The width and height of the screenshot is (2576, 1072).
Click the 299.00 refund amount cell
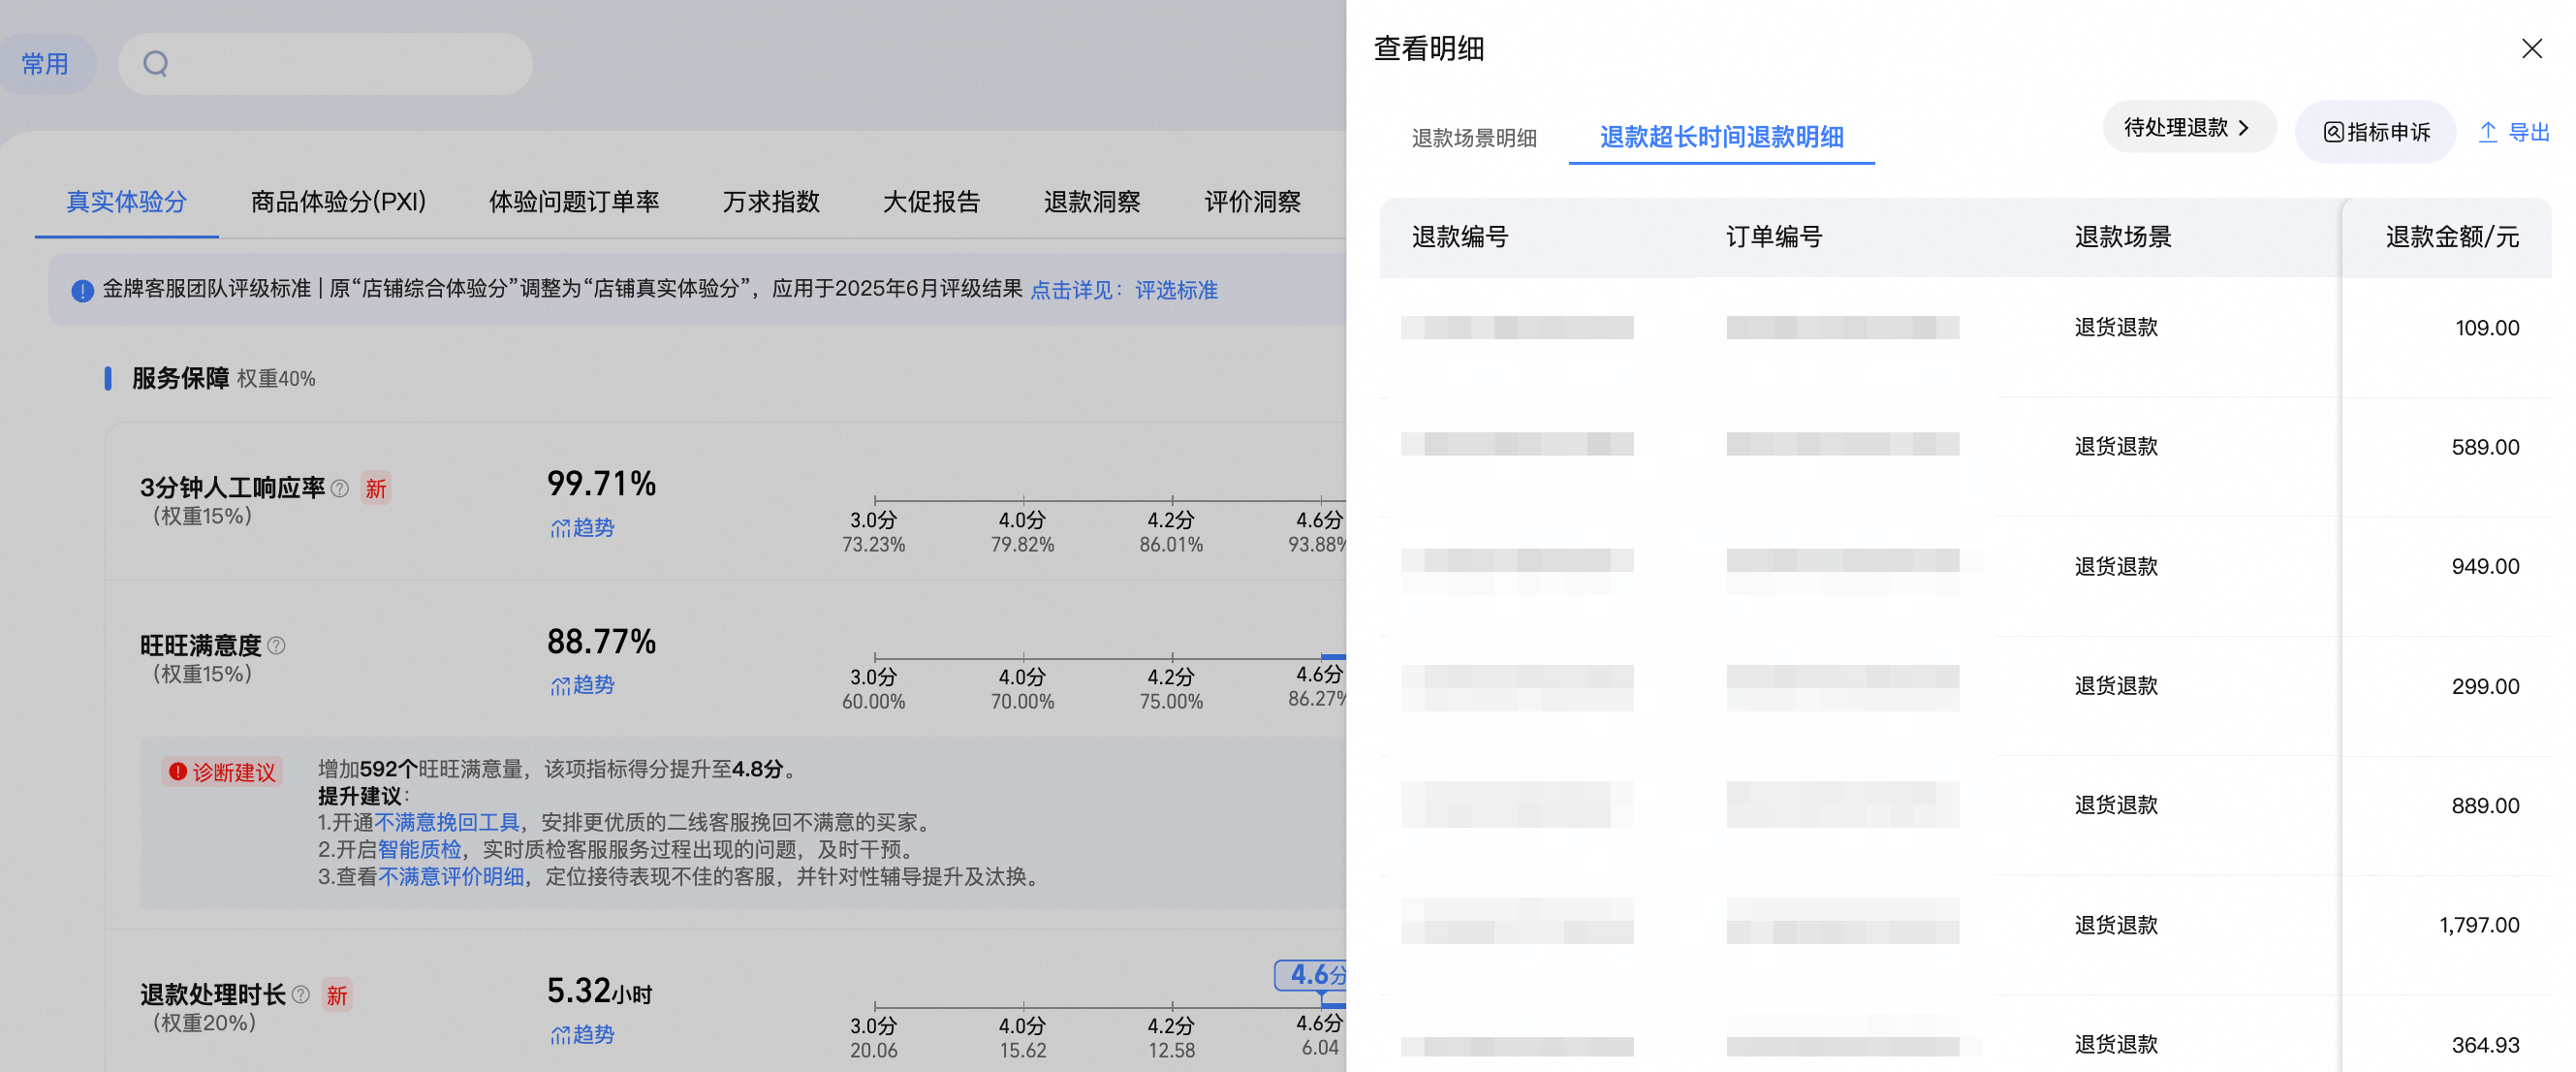[2485, 686]
